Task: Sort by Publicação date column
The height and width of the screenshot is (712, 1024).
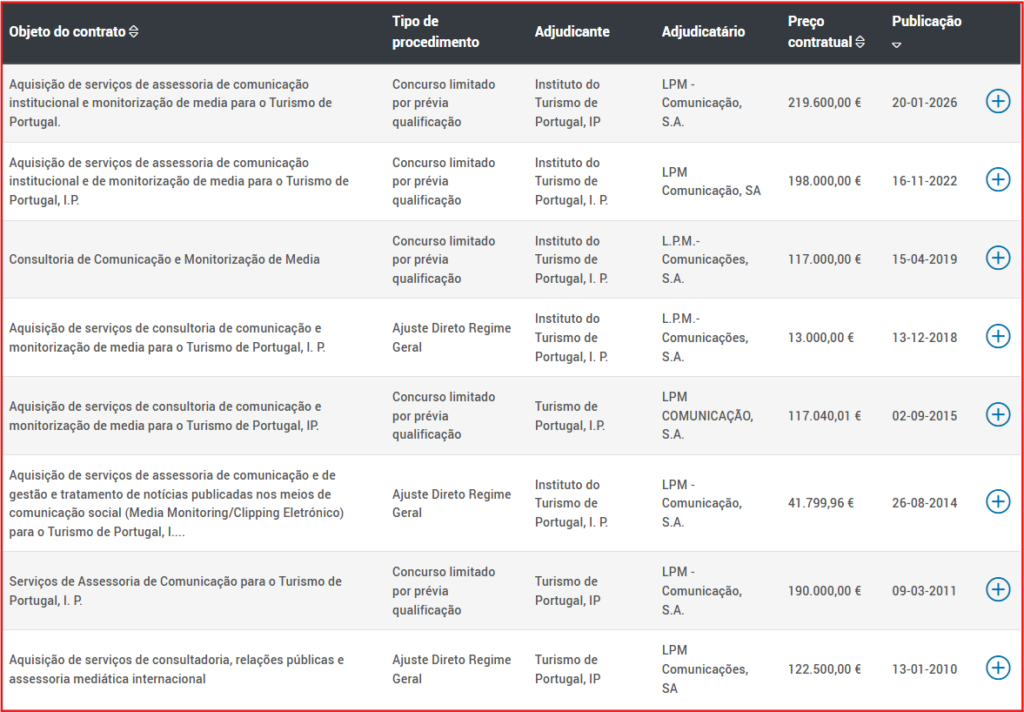Action: (926, 22)
